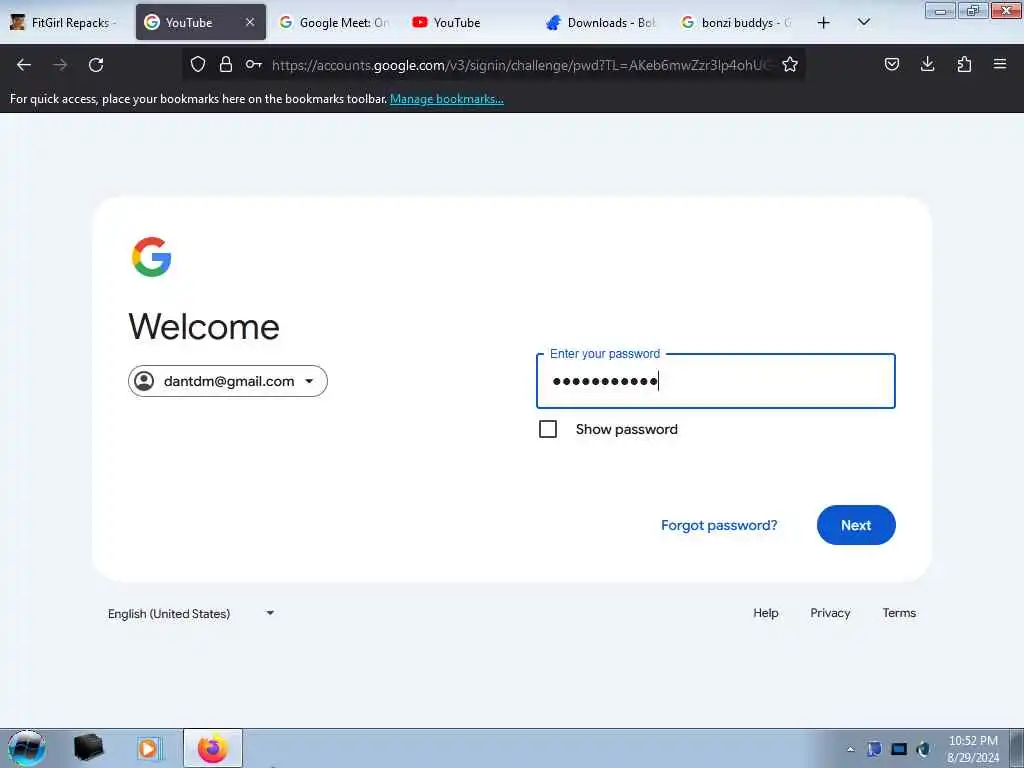List all tabs with the chevron button
Image resolution: width=1024 pixels, height=768 pixels.
click(863, 22)
